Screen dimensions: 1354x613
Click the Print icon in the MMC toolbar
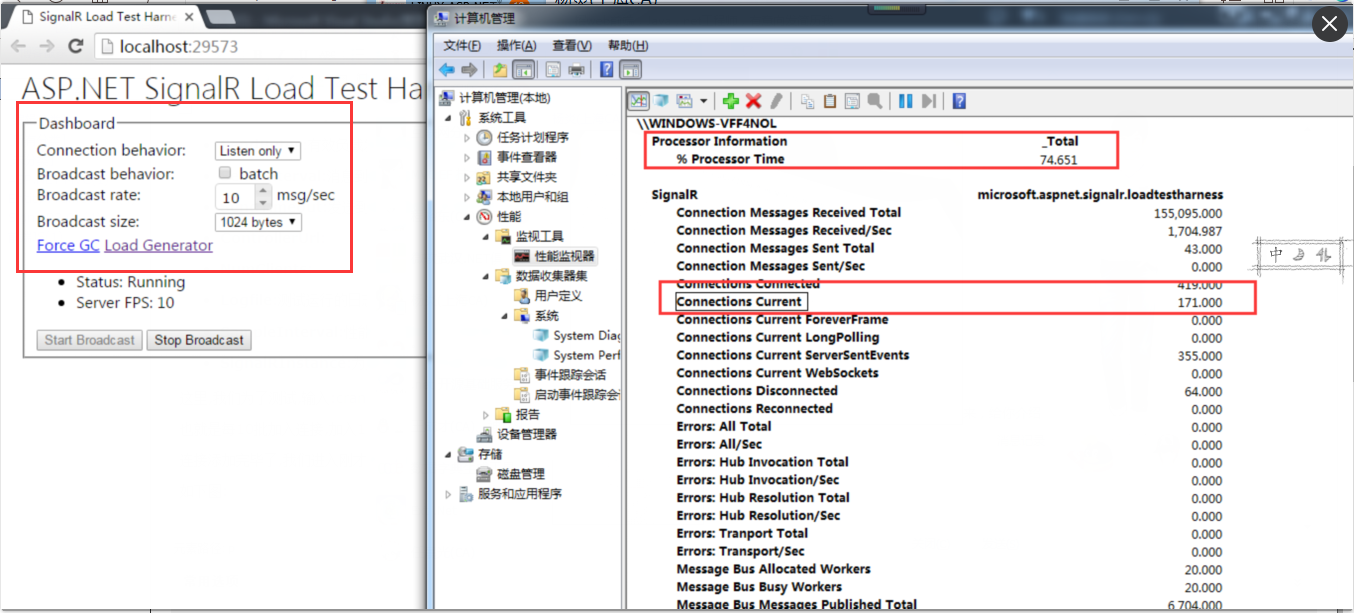[x=576, y=70]
